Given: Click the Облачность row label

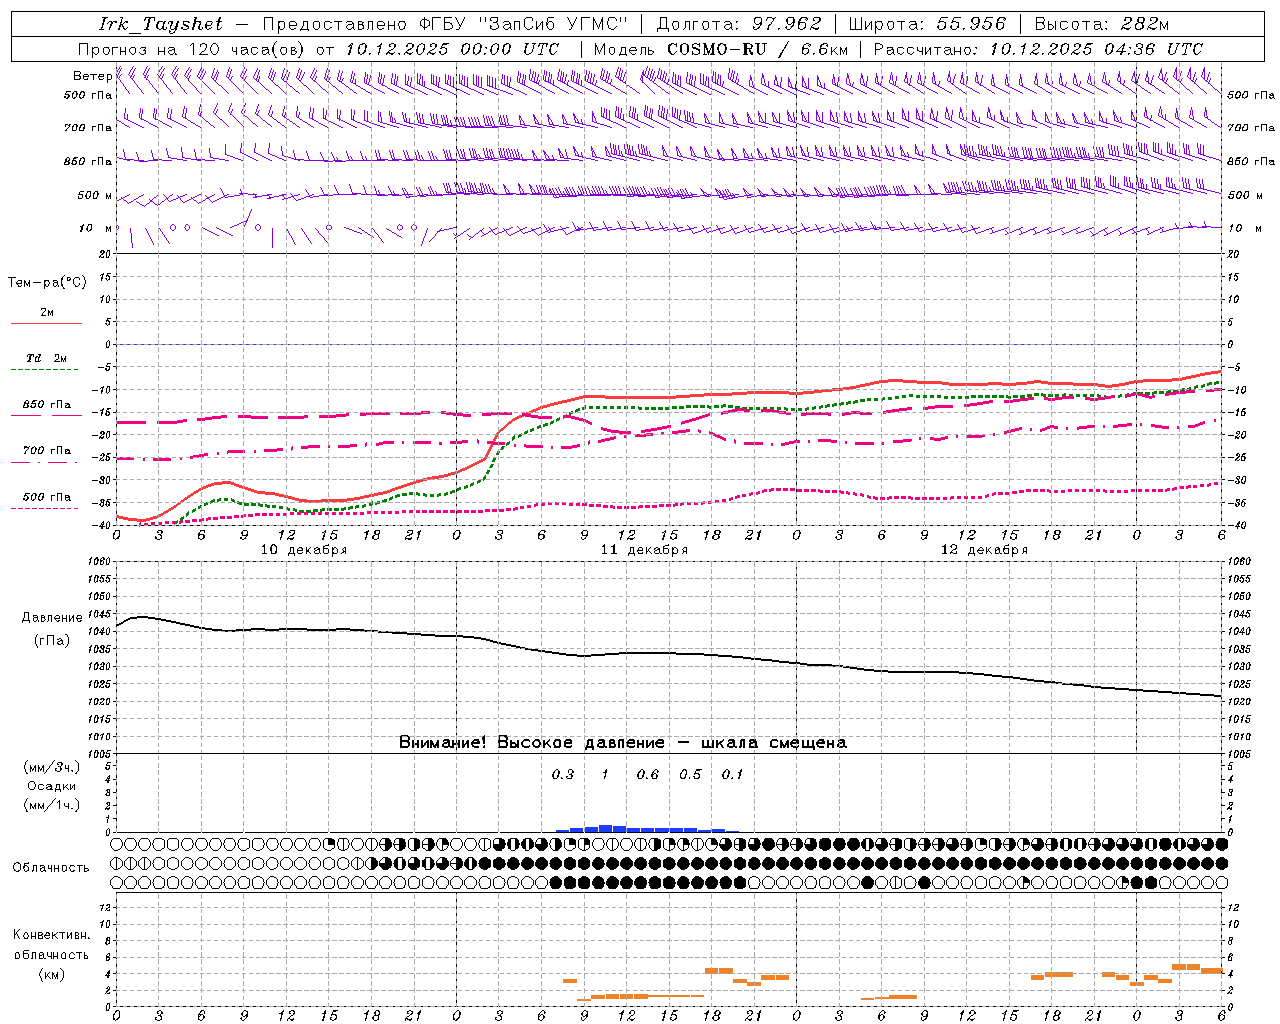Looking at the screenshot, I should click(51, 868).
